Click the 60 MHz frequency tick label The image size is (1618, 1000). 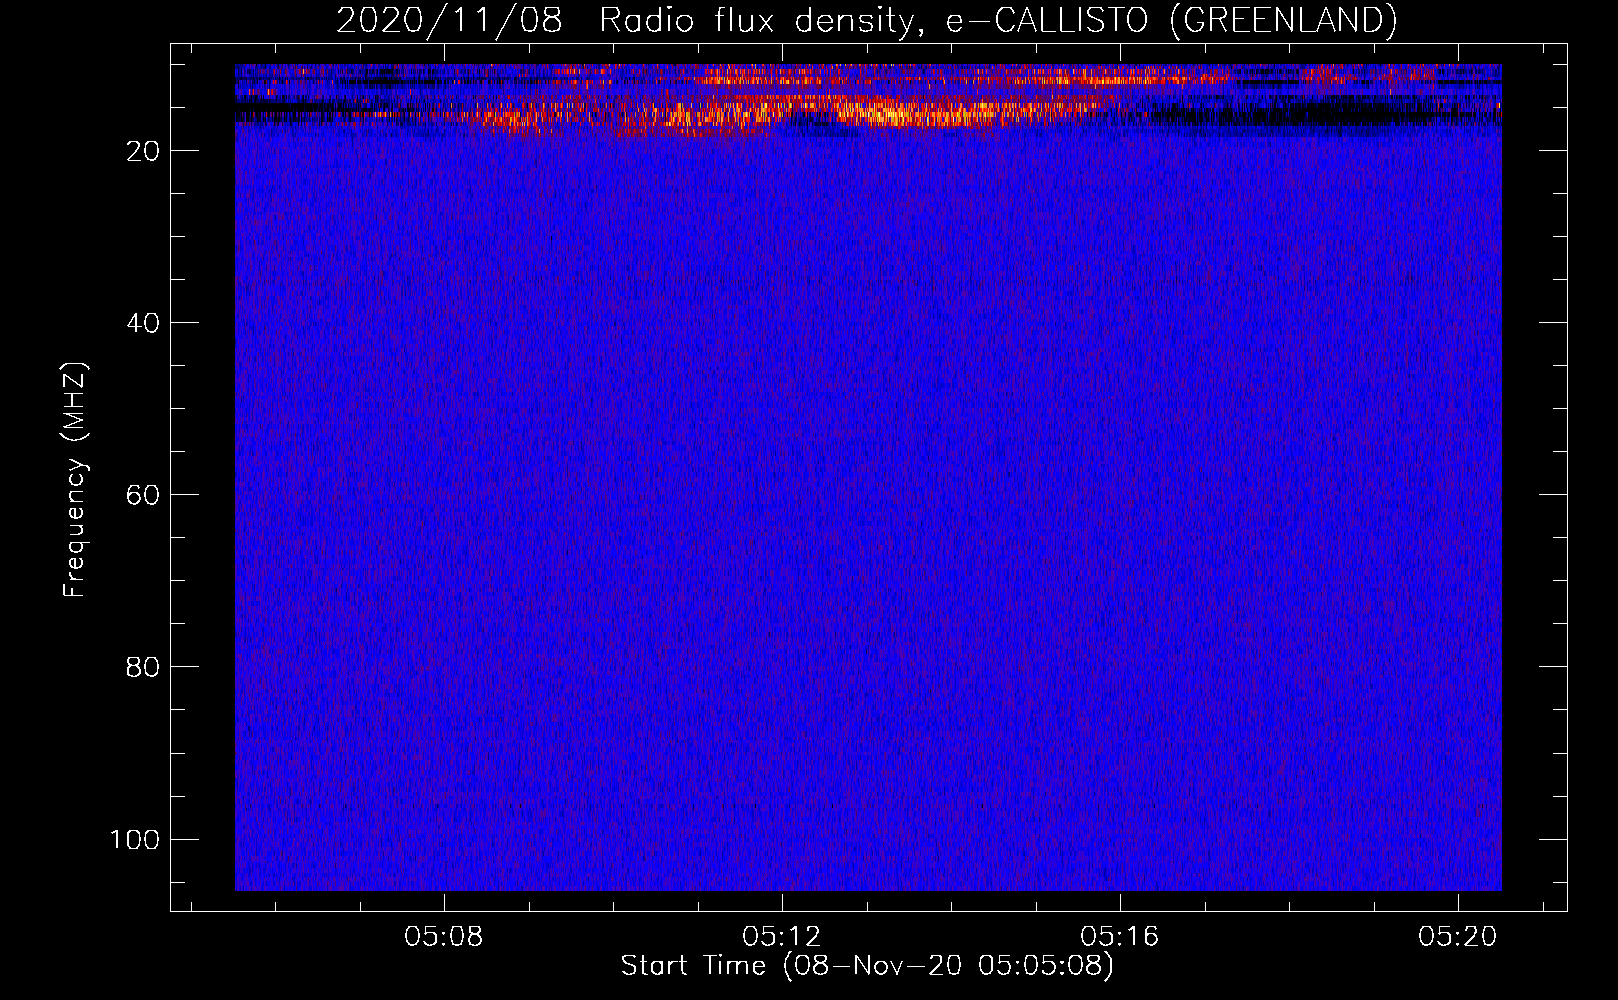point(143,495)
